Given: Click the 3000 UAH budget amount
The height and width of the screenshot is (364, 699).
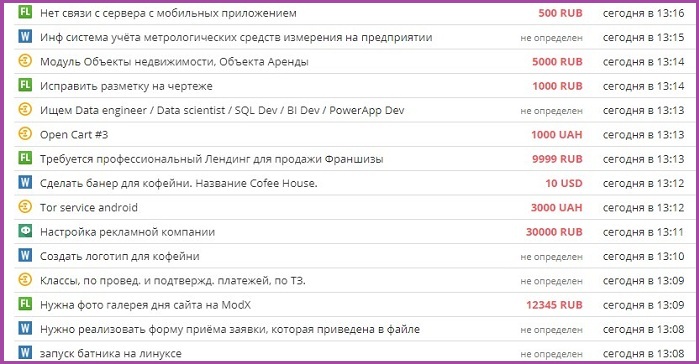Looking at the screenshot, I should click(556, 208).
